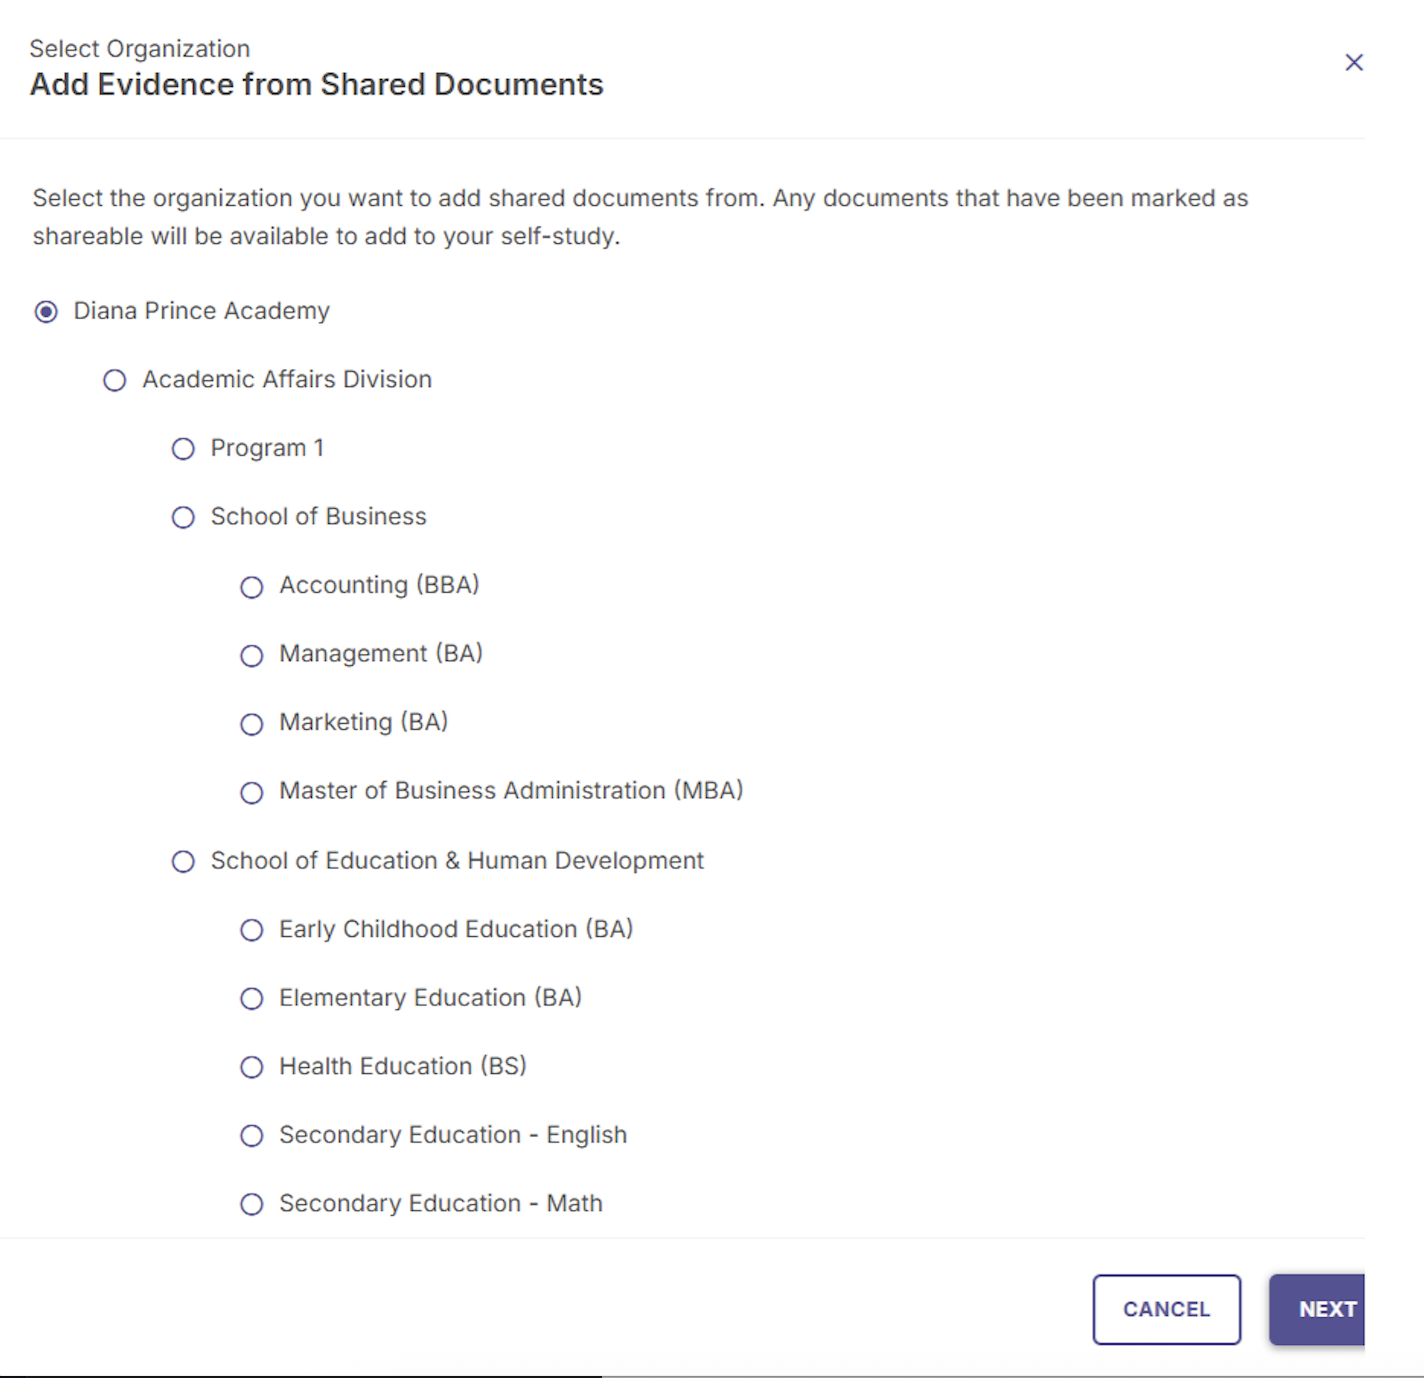Click the Cancel button
The width and height of the screenshot is (1424, 1378).
pos(1166,1309)
